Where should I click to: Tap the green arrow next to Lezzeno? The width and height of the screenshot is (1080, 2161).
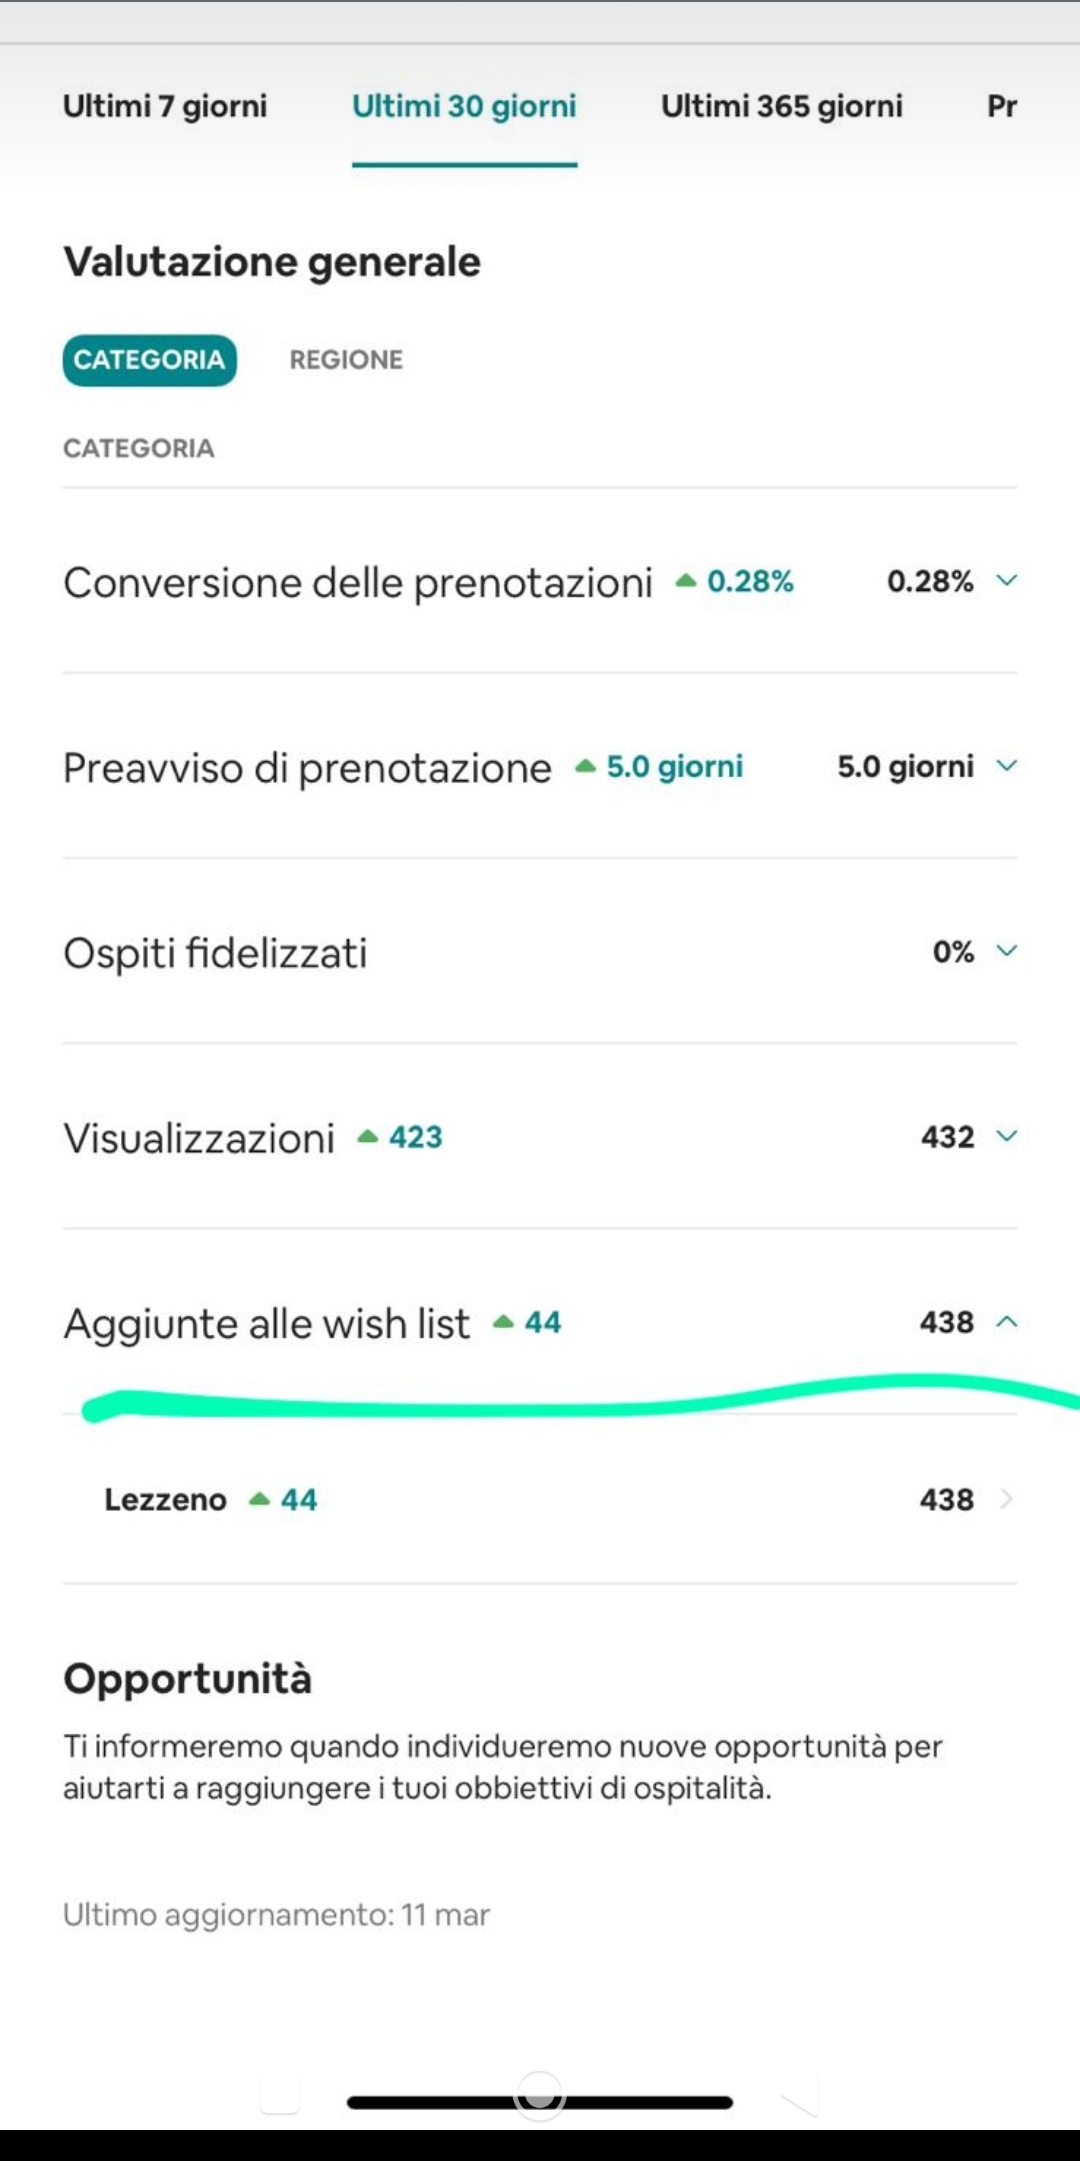[x=260, y=1499]
